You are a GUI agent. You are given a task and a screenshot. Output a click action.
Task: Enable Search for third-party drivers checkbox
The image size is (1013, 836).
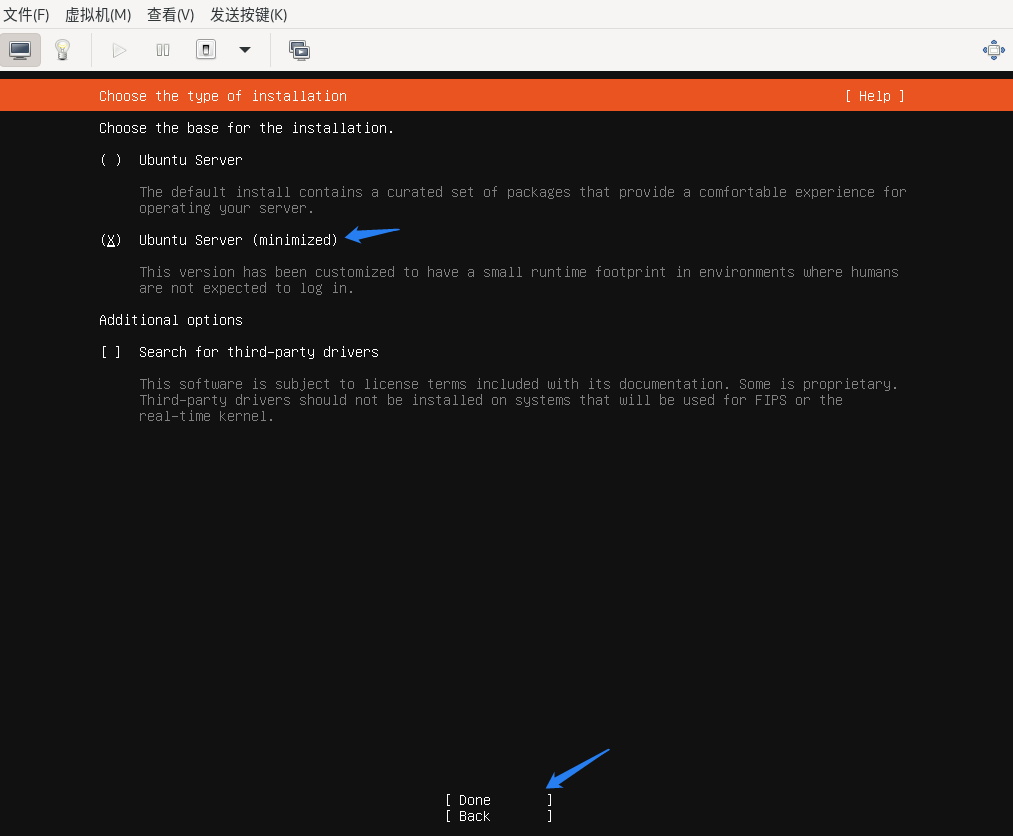click(x=111, y=352)
